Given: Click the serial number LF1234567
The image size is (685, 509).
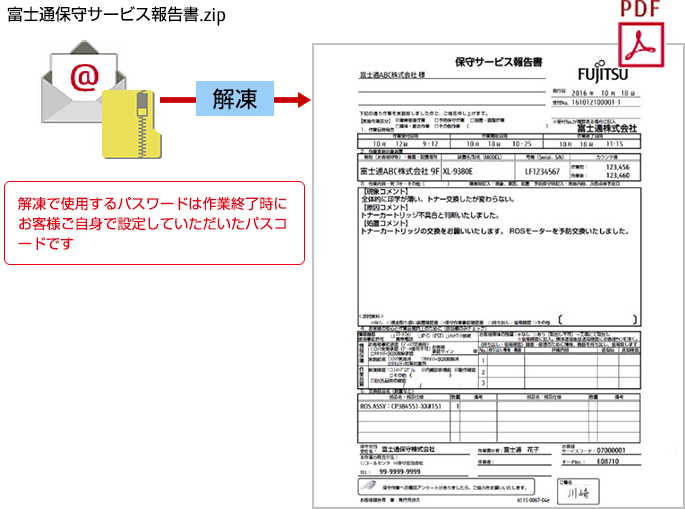Looking at the screenshot, I should pyautogui.click(x=542, y=172).
